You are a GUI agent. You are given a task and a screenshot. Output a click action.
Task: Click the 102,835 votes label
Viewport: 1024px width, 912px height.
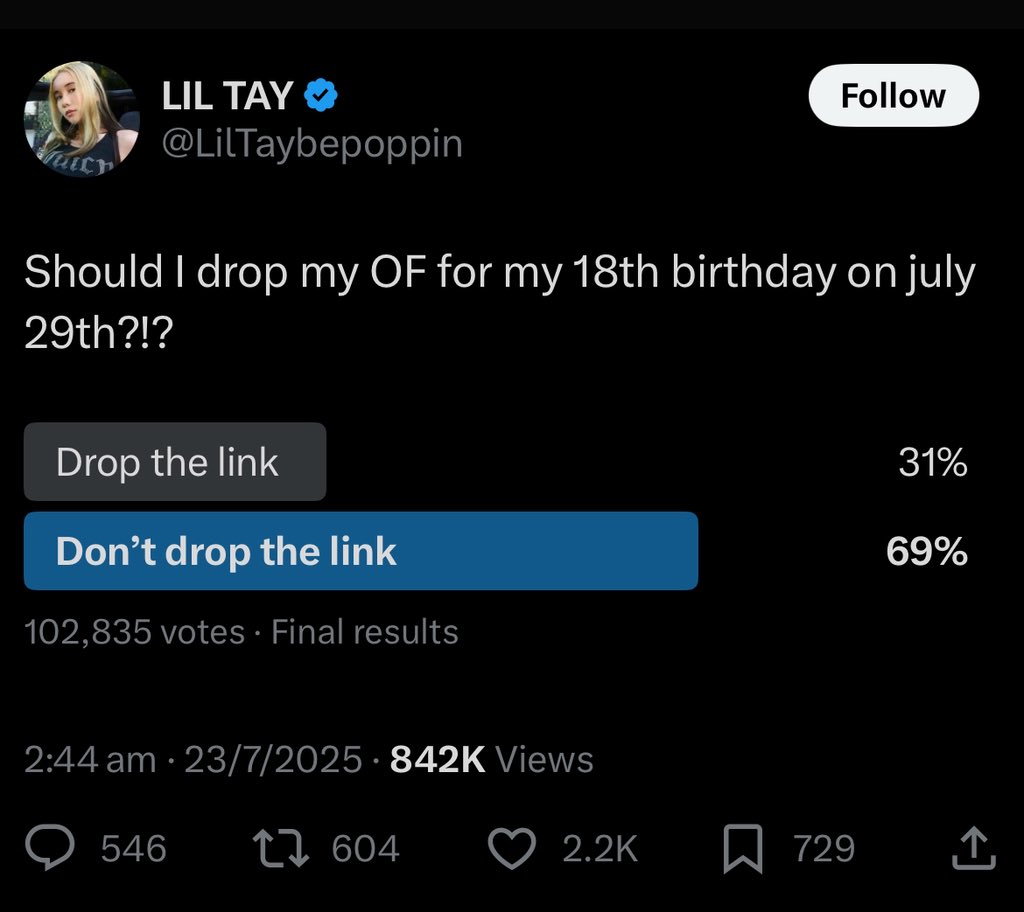click(x=135, y=632)
